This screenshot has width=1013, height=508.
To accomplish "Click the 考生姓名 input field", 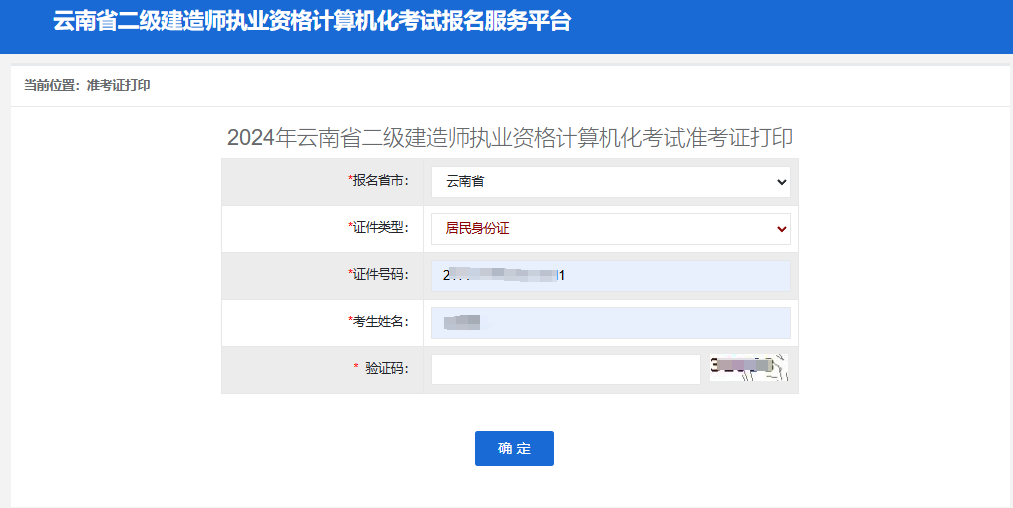I will click(611, 323).
